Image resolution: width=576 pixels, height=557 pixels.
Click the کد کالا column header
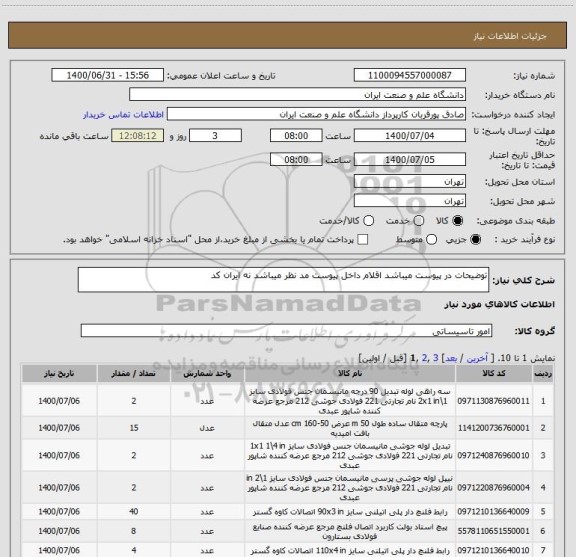[494, 374]
